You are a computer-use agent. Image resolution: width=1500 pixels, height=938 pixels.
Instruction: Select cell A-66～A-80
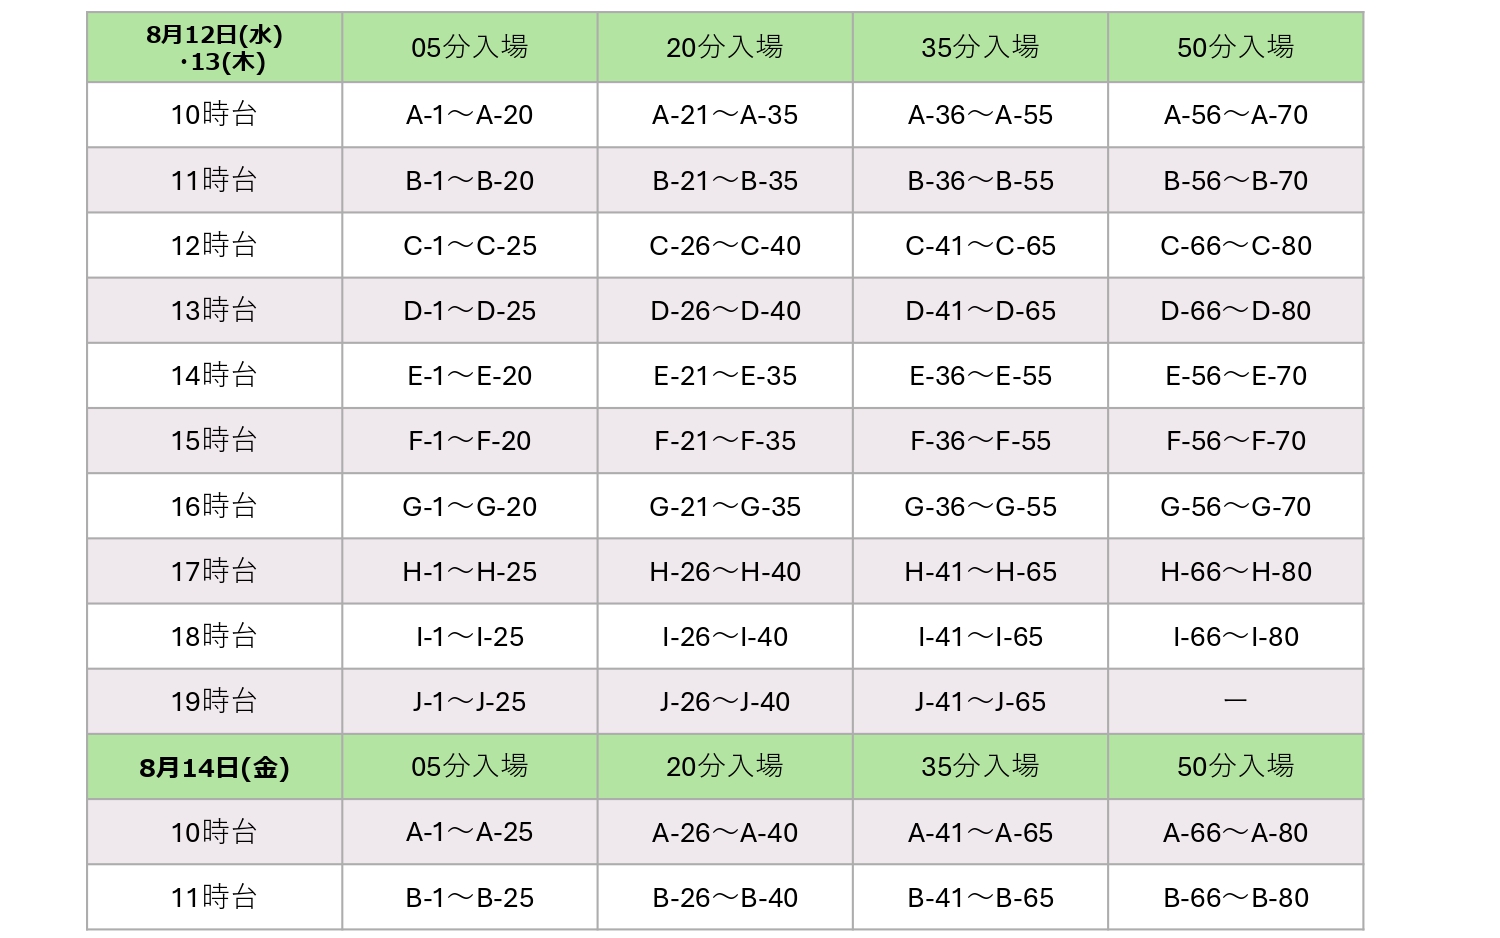[x=1235, y=832]
